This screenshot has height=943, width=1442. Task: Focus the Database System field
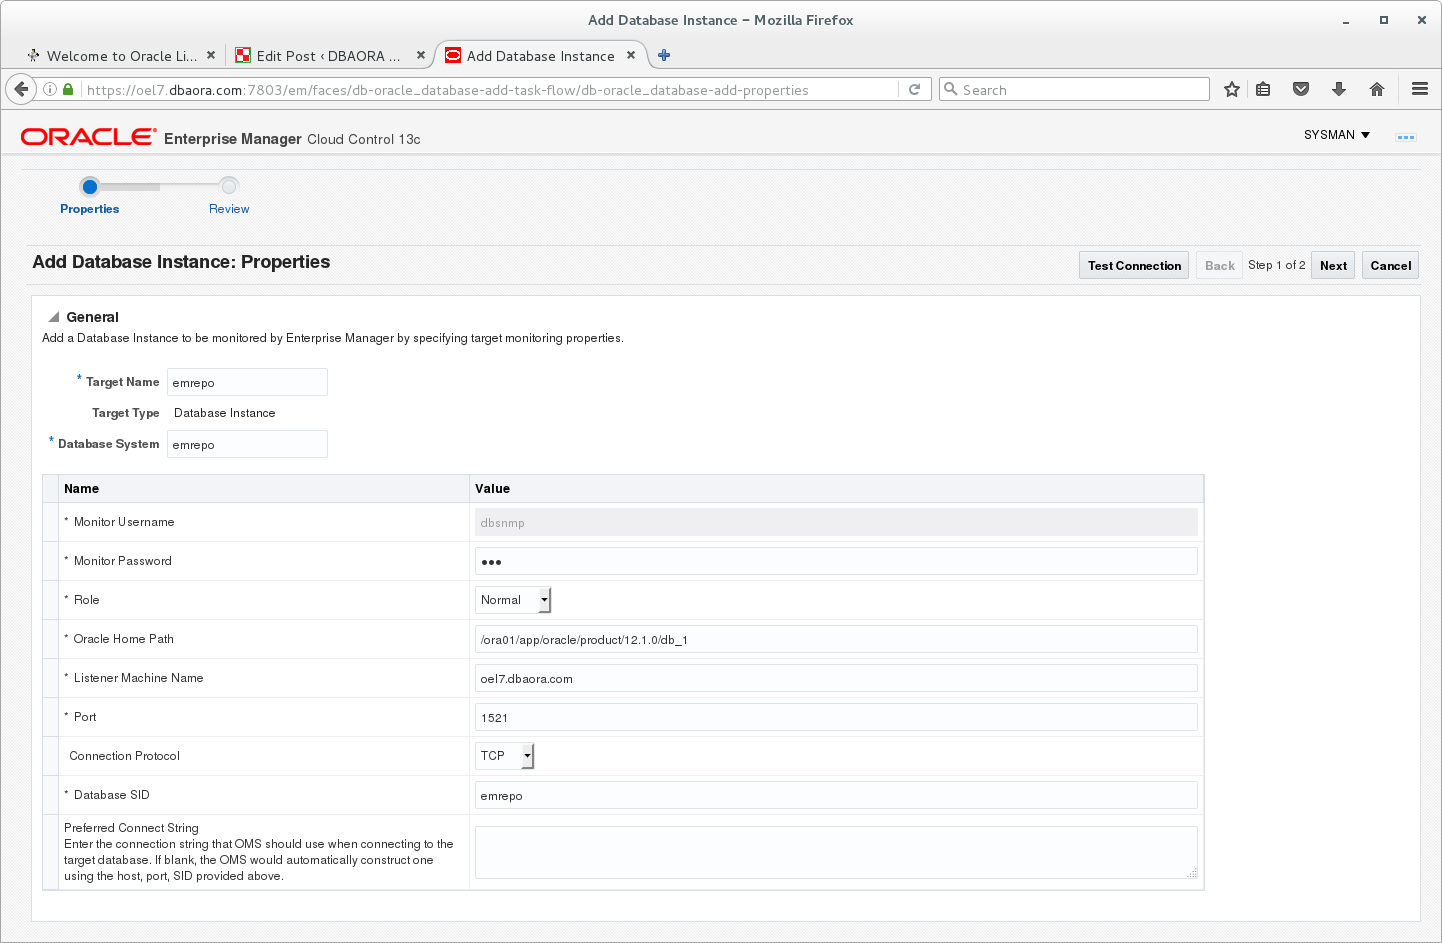tap(247, 444)
